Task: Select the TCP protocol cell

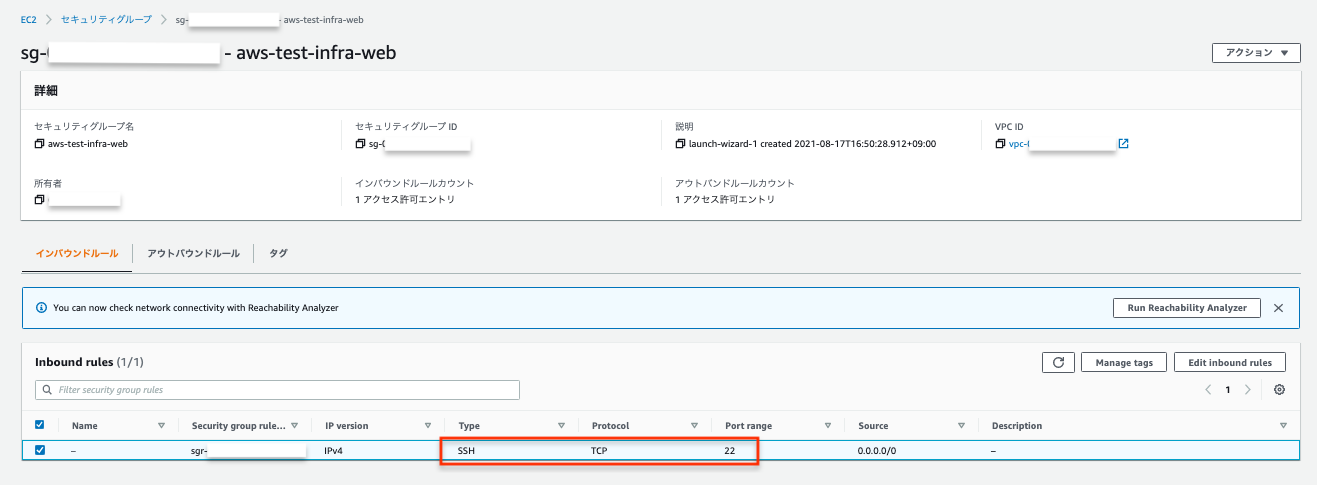Action: coord(600,452)
